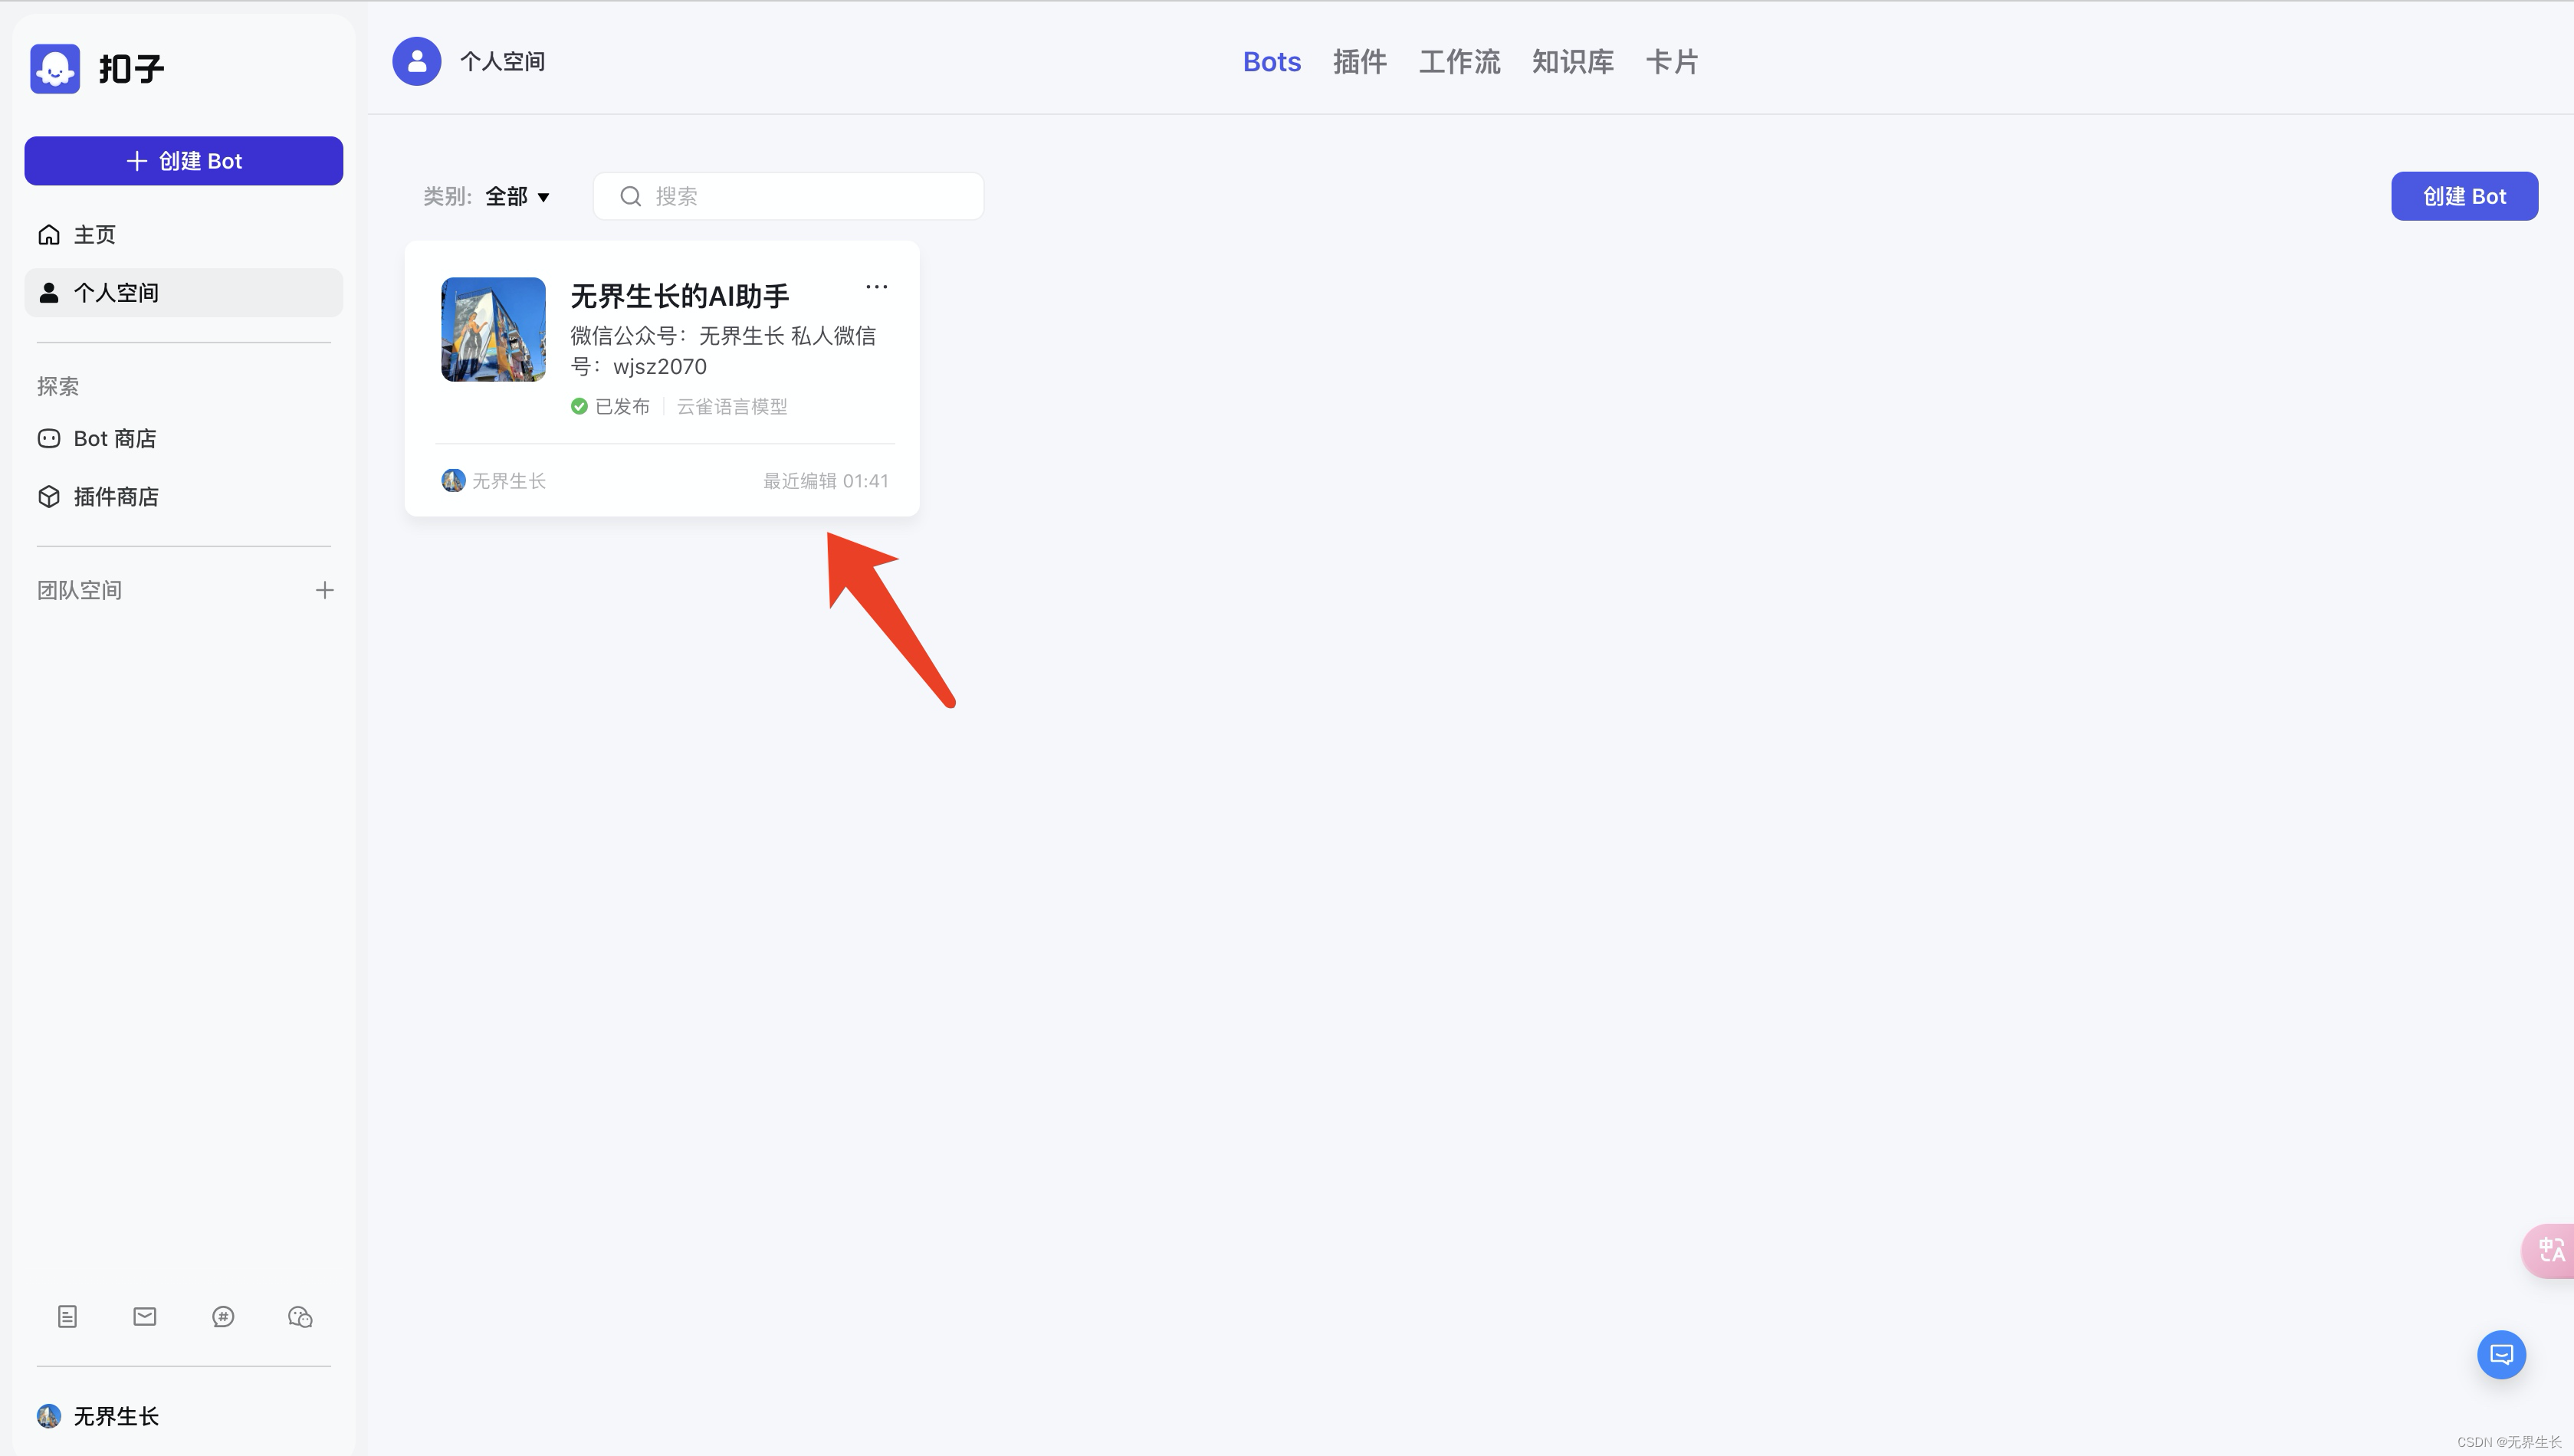Add a new team space with plus icon
2574x1456 pixels.
(324, 590)
